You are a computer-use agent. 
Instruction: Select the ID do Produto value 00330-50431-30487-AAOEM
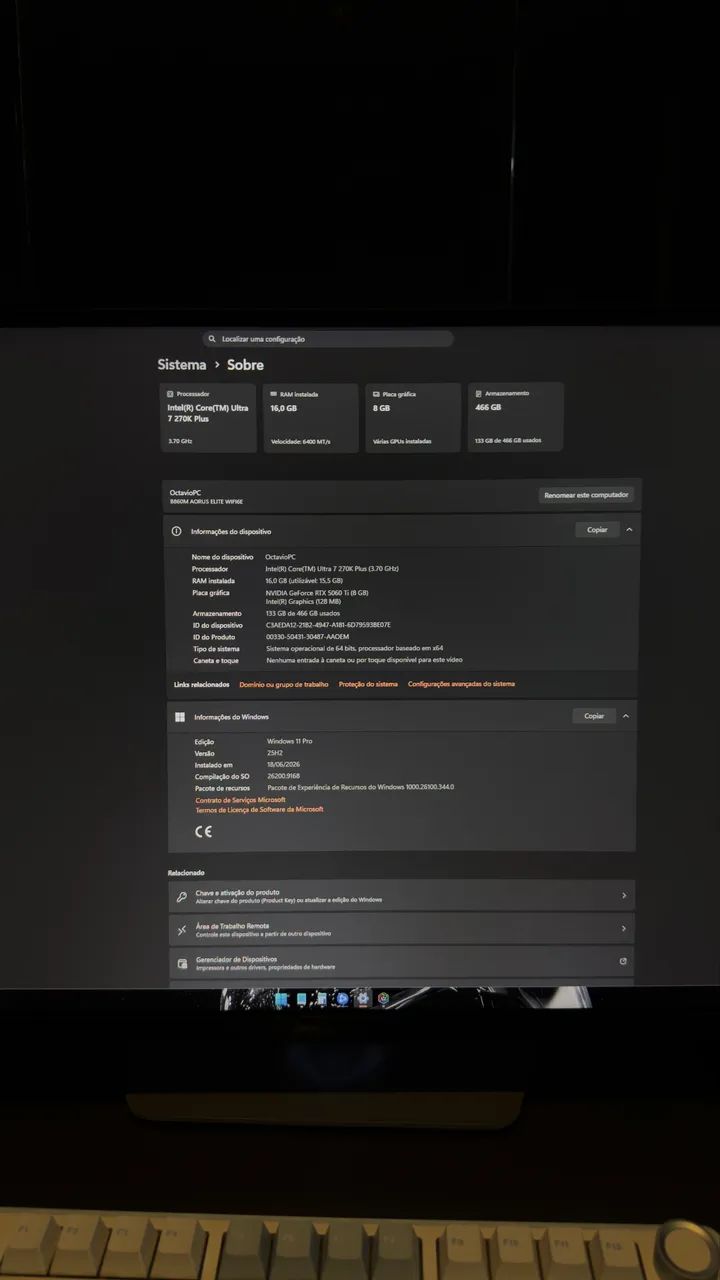[308, 637]
